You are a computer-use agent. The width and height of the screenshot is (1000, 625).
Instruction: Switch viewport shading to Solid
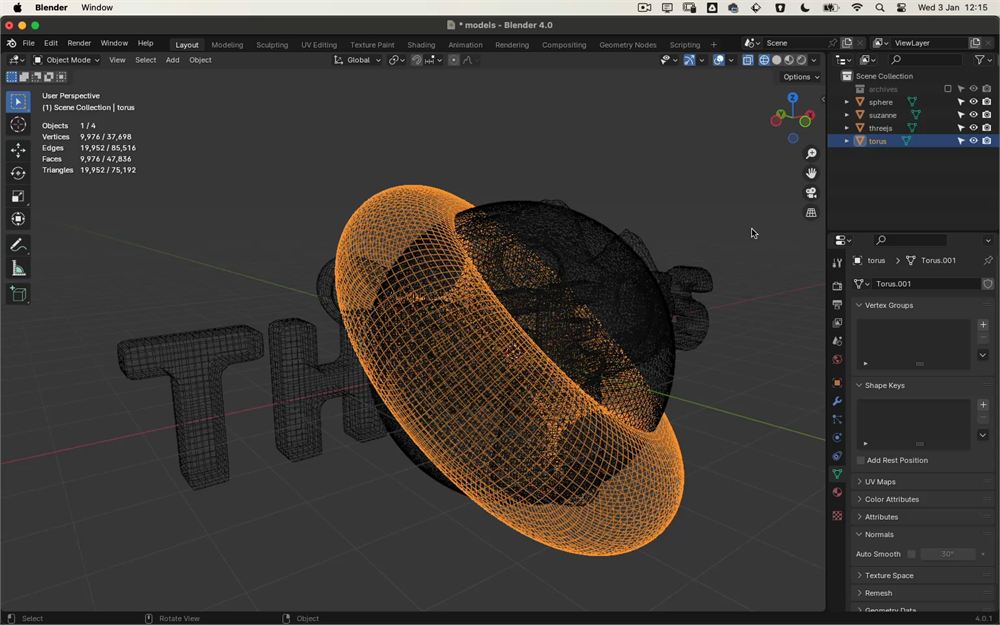(776, 60)
